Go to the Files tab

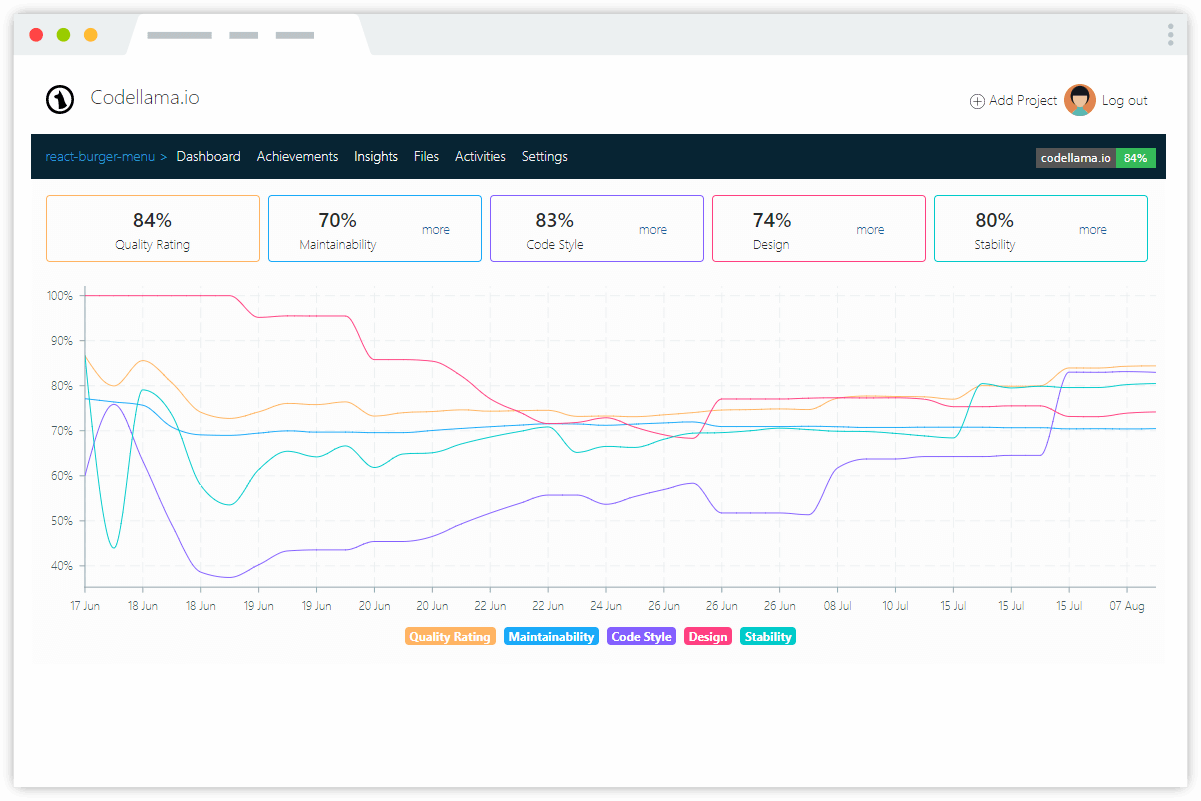(426, 157)
